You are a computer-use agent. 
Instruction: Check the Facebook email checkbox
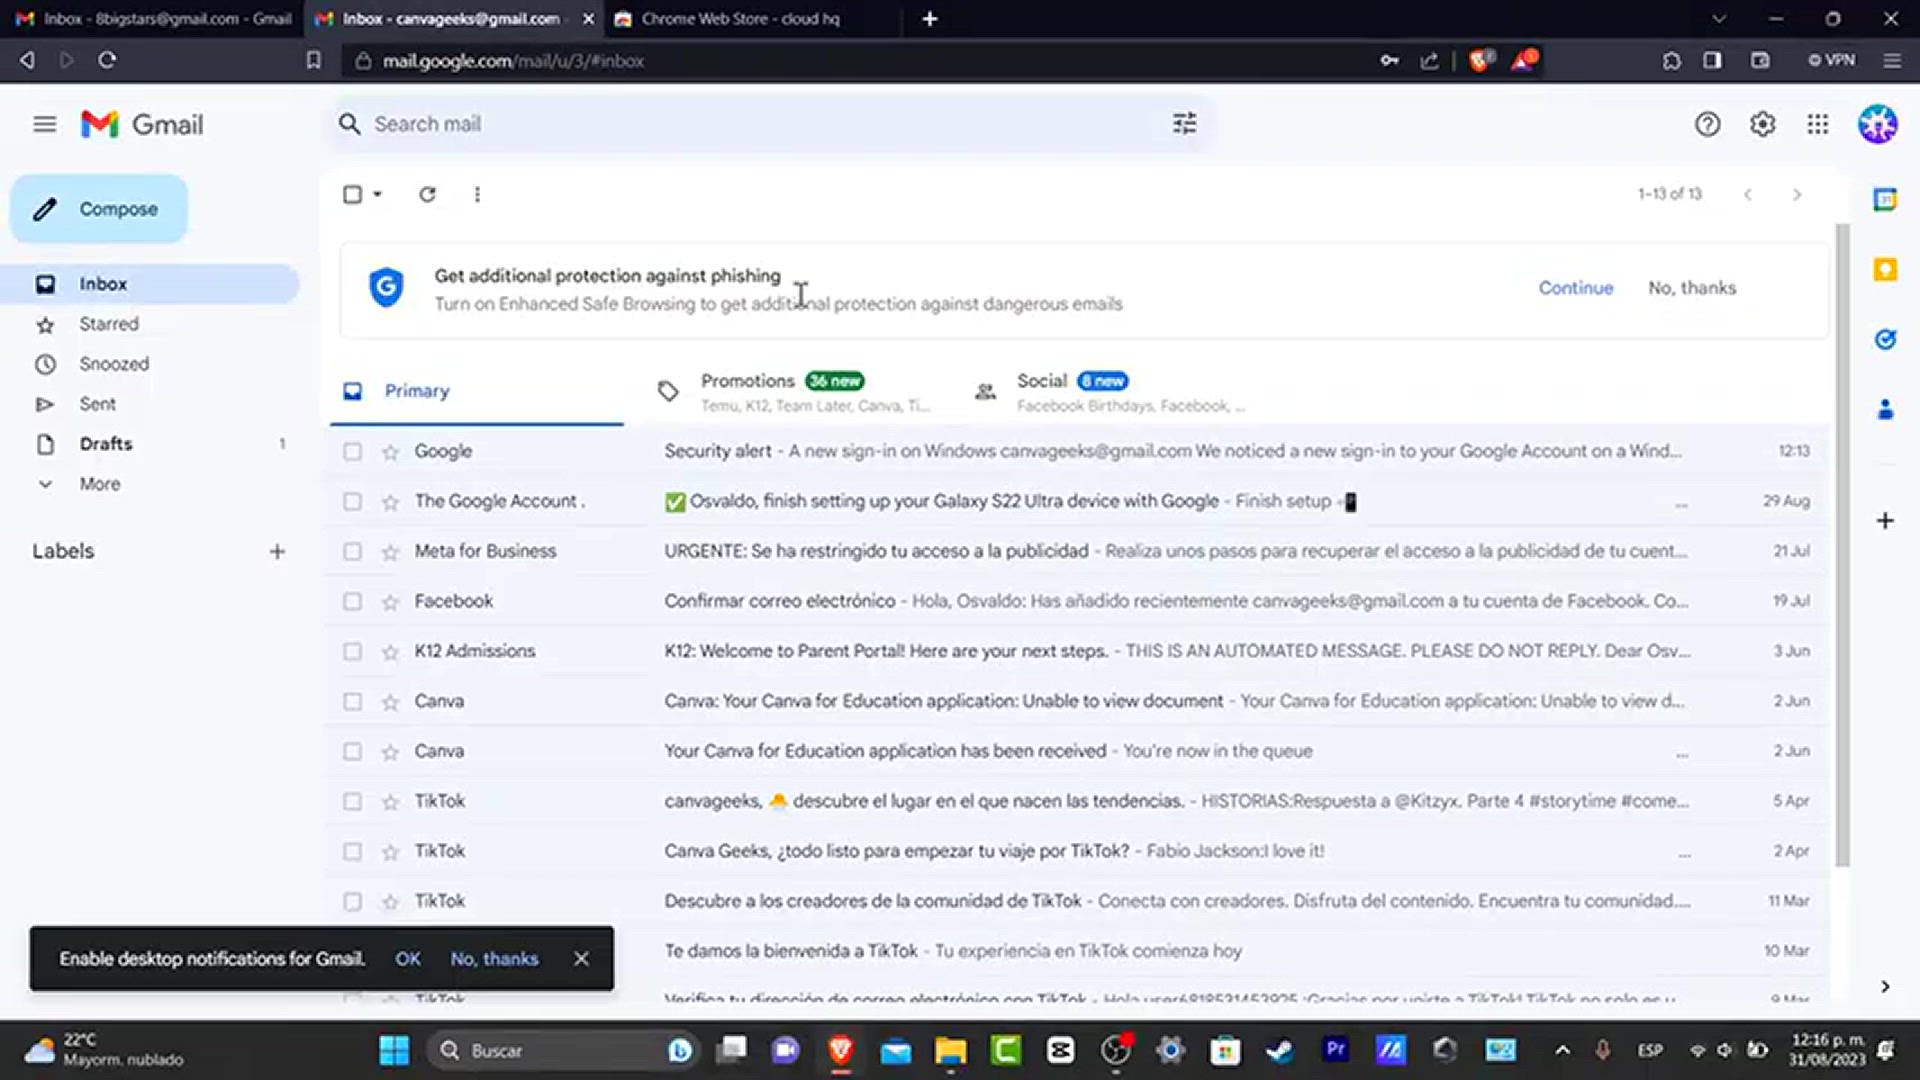(352, 602)
